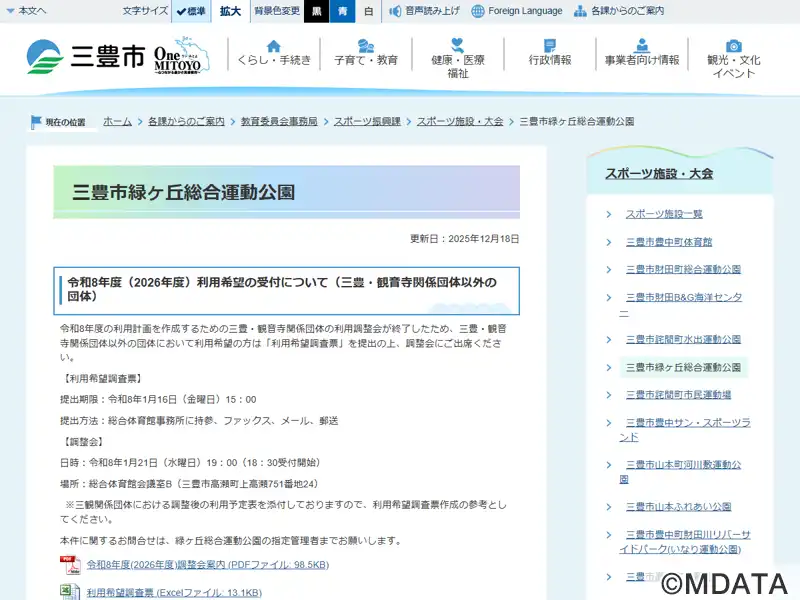Open the 事業者向け情報 icon menu
800x600 pixels.
(641, 46)
